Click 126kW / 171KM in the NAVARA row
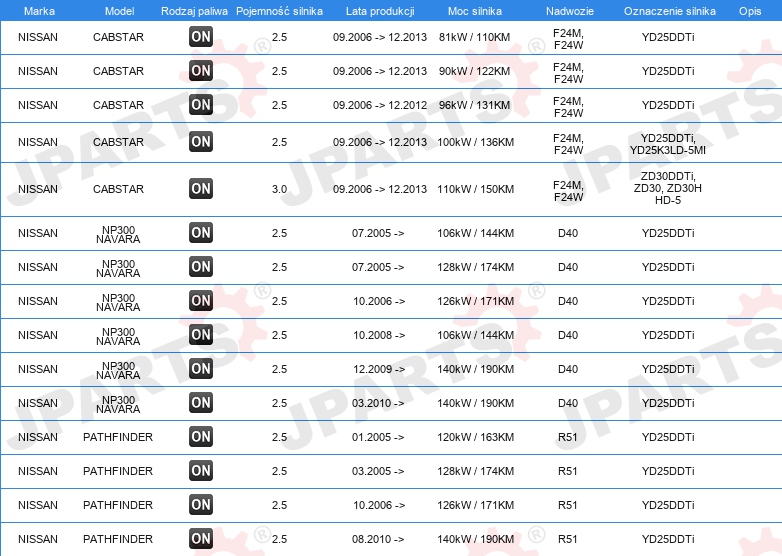 pyautogui.click(x=475, y=301)
